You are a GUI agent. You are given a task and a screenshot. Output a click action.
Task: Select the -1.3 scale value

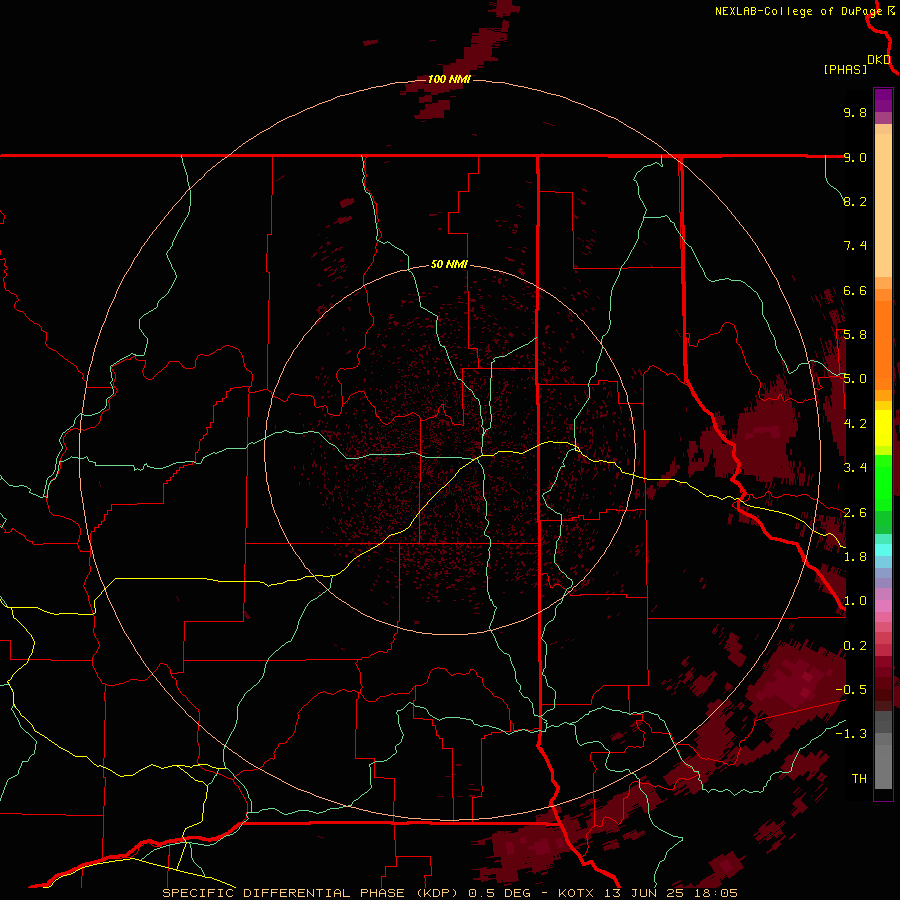click(851, 734)
